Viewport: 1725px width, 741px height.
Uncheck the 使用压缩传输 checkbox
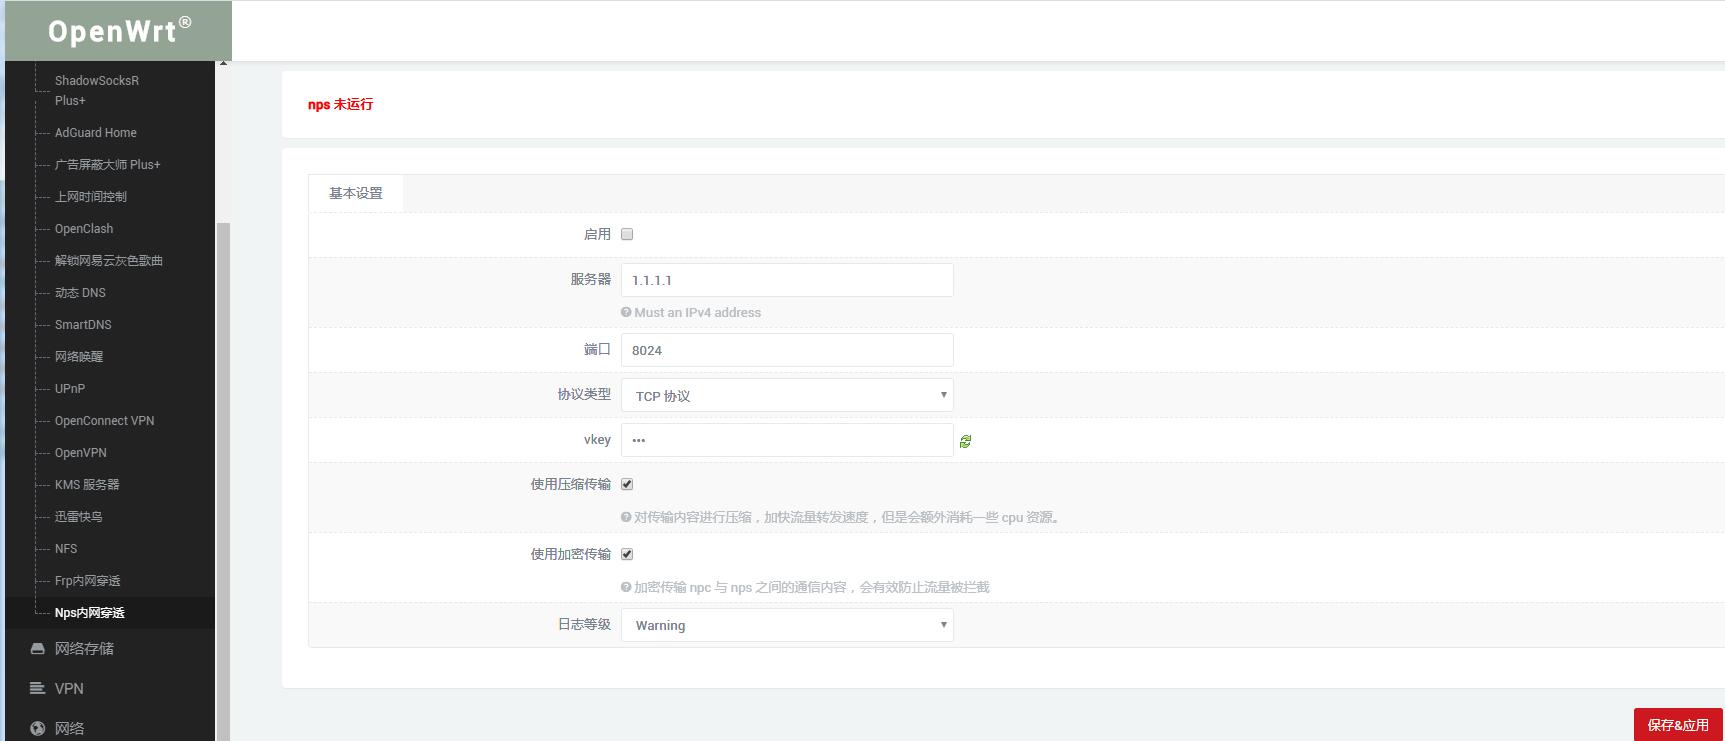tap(627, 484)
